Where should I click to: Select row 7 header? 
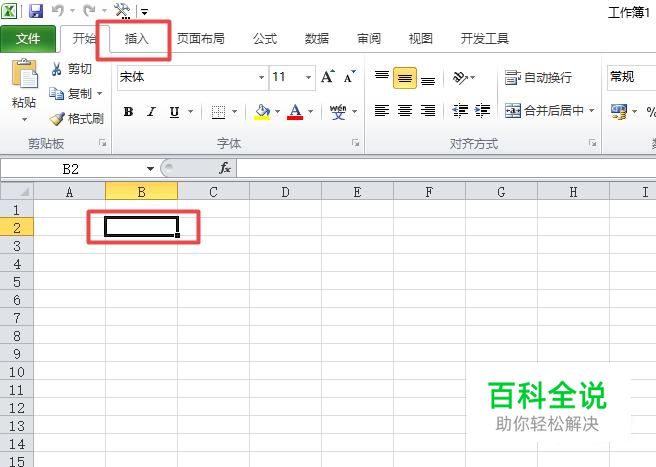(17, 318)
